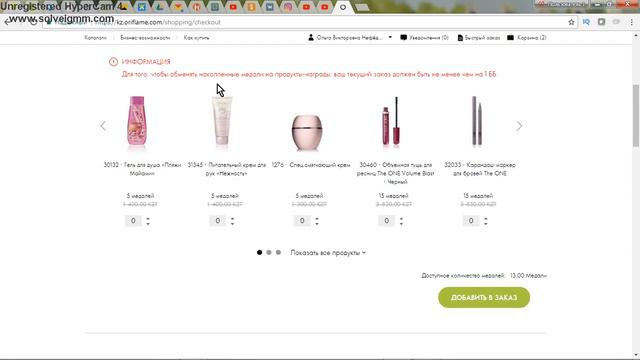The image size is (640, 360).
Task: Open the Как купить menu item
Action: tap(196, 38)
